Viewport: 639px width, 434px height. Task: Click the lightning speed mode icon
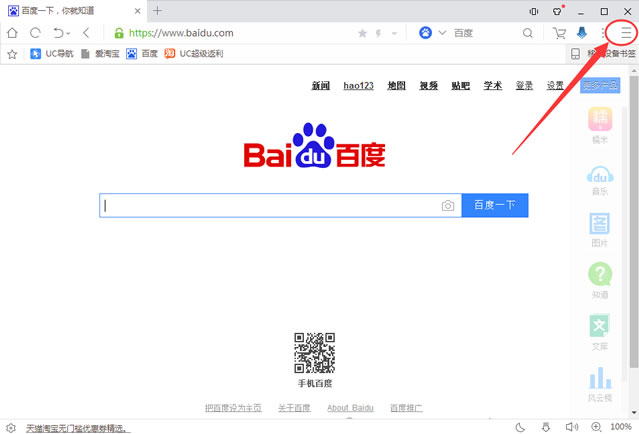(379, 33)
